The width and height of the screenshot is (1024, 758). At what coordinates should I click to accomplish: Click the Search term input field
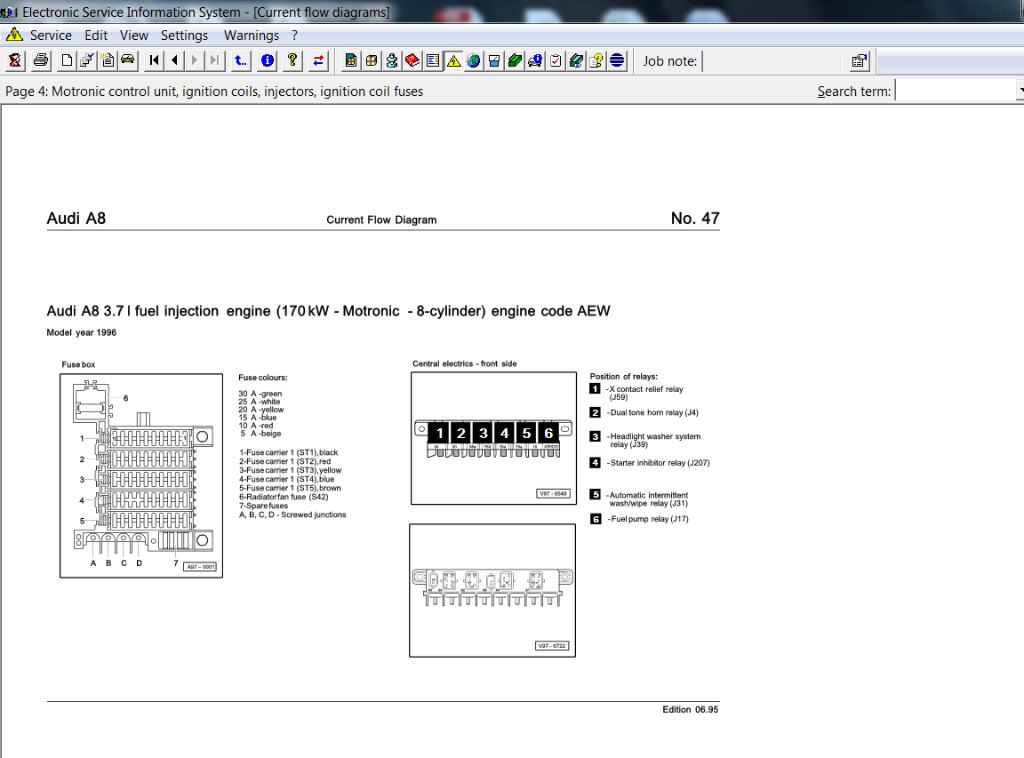pos(954,91)
